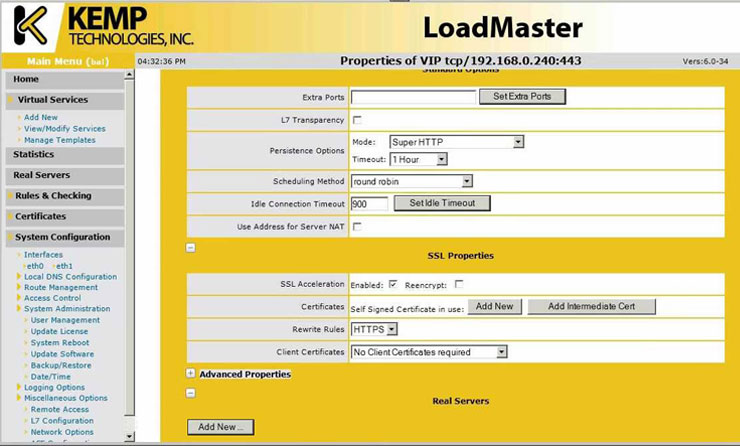
Task: Open the Interfaces link
Action: pos(43,255)
